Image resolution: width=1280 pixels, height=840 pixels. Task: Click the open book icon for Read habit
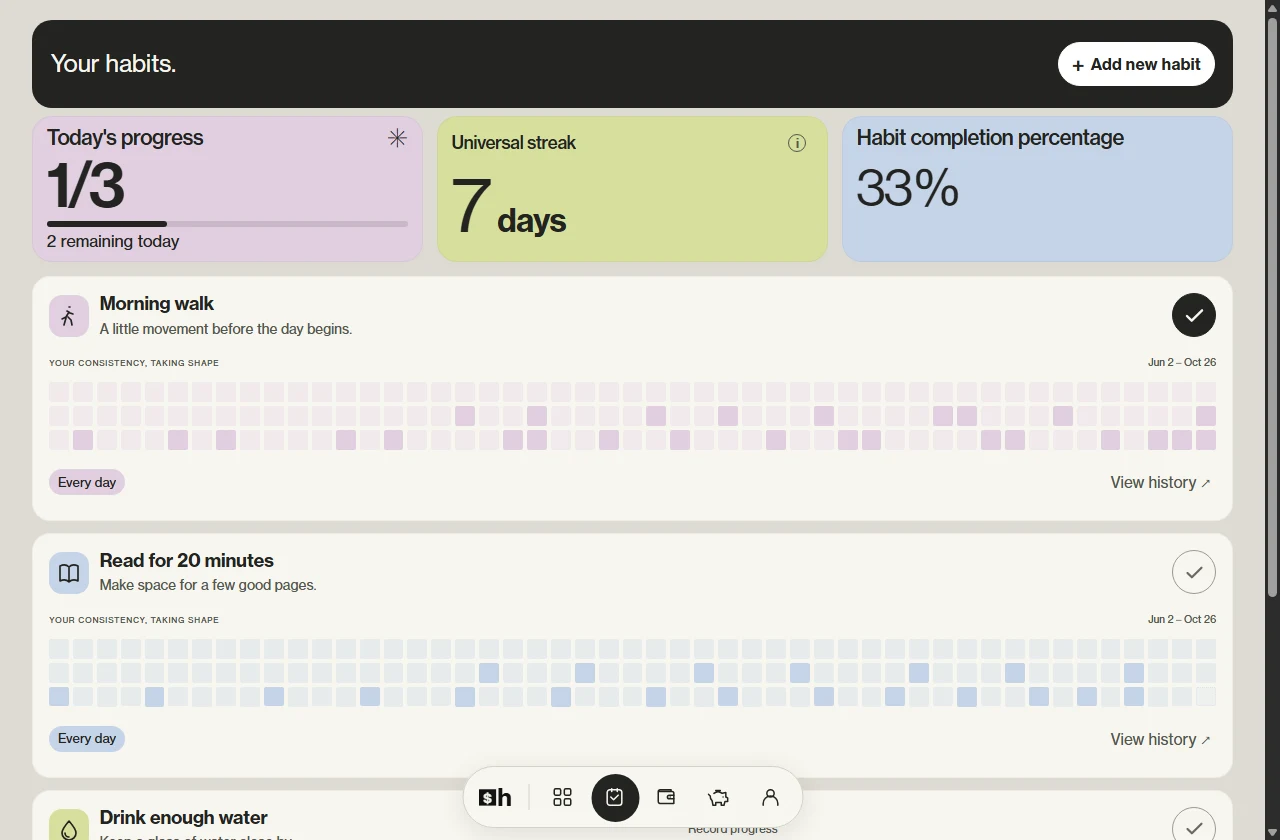pos(69,573)
